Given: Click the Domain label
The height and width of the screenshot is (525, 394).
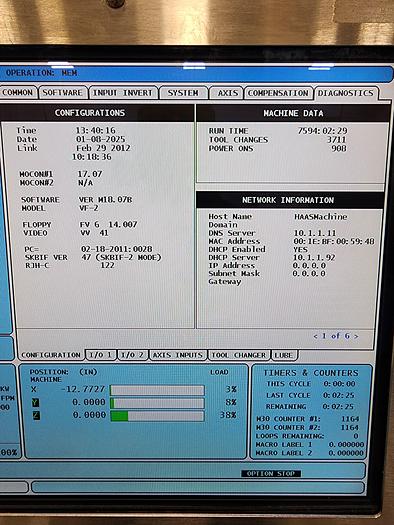Looking at the screenshot, I should pos(223,225).
